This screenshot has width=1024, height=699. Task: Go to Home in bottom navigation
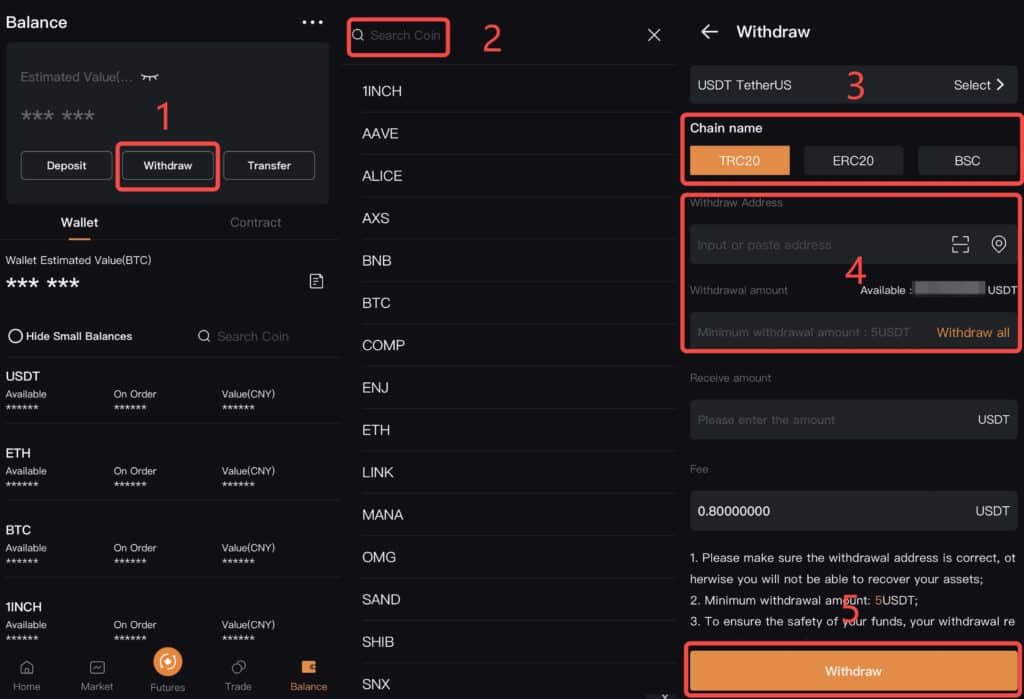tap(26, 675)
